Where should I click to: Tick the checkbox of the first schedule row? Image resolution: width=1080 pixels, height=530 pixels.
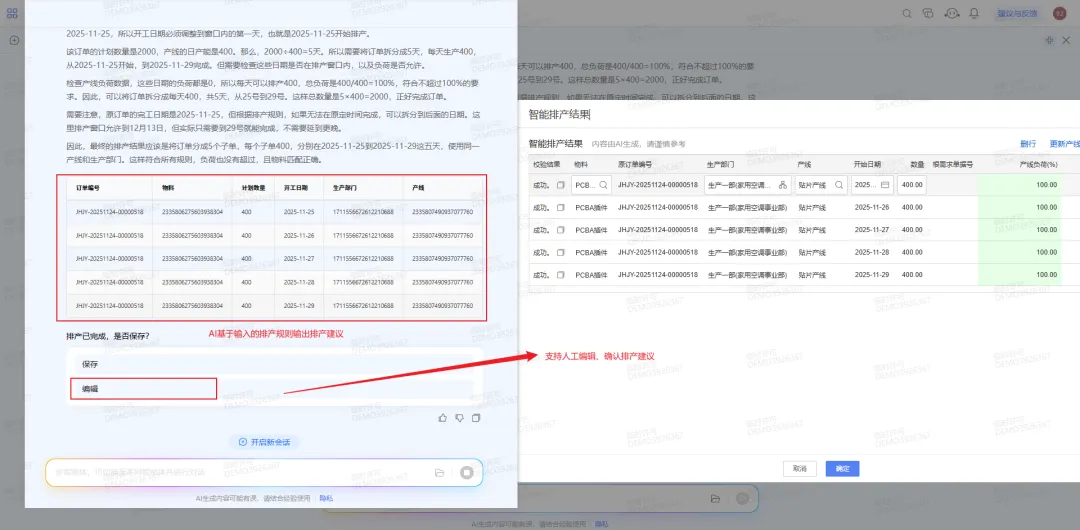click(561, 185)
